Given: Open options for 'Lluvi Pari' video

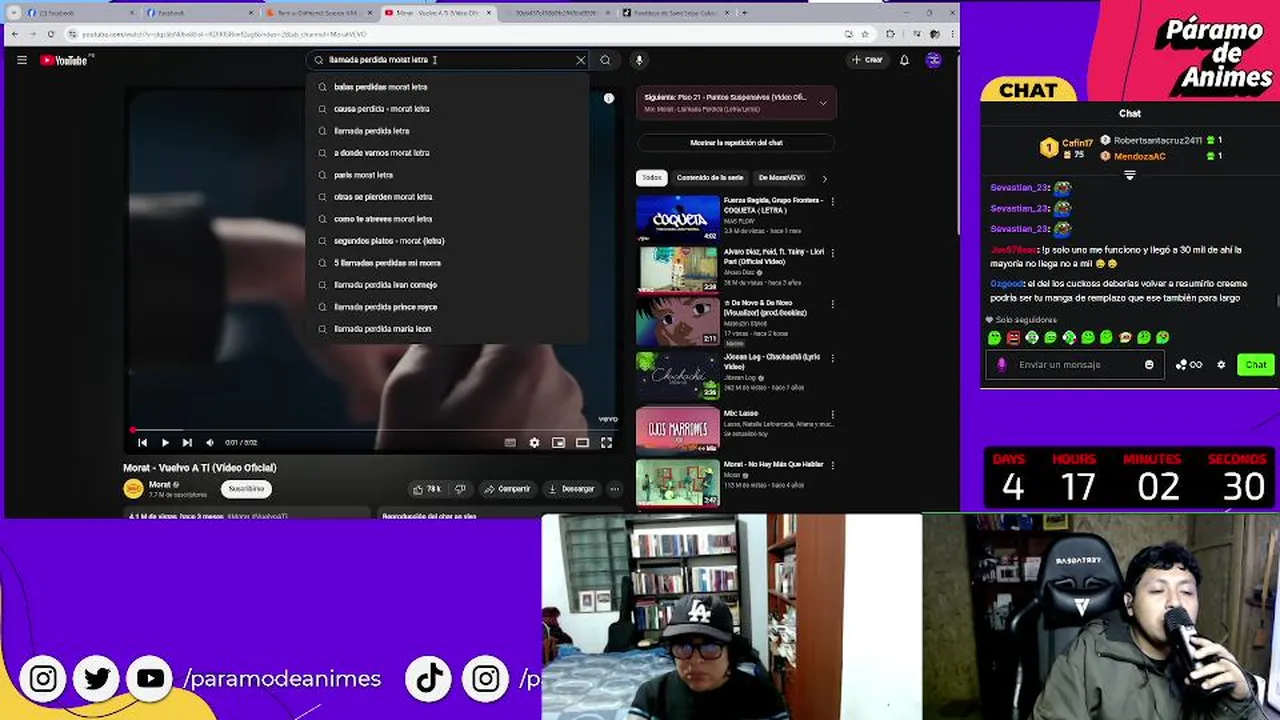Looking at the screenshot, I should point(832,253).
